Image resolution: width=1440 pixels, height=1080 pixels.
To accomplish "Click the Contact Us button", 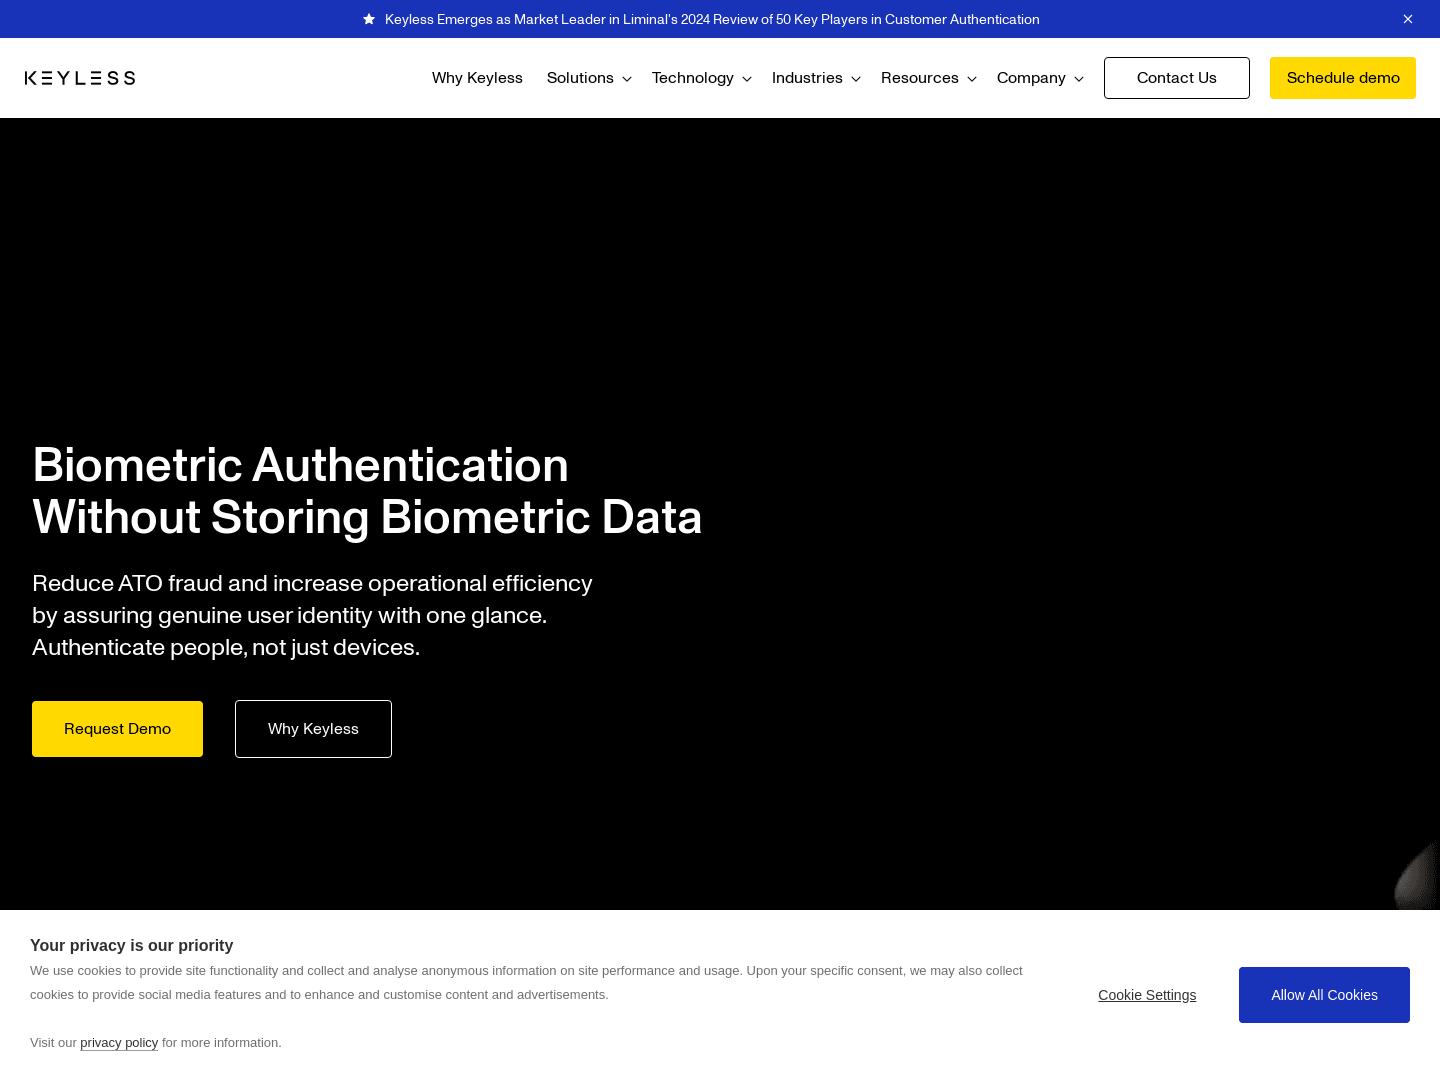I will pos(1176,78).
